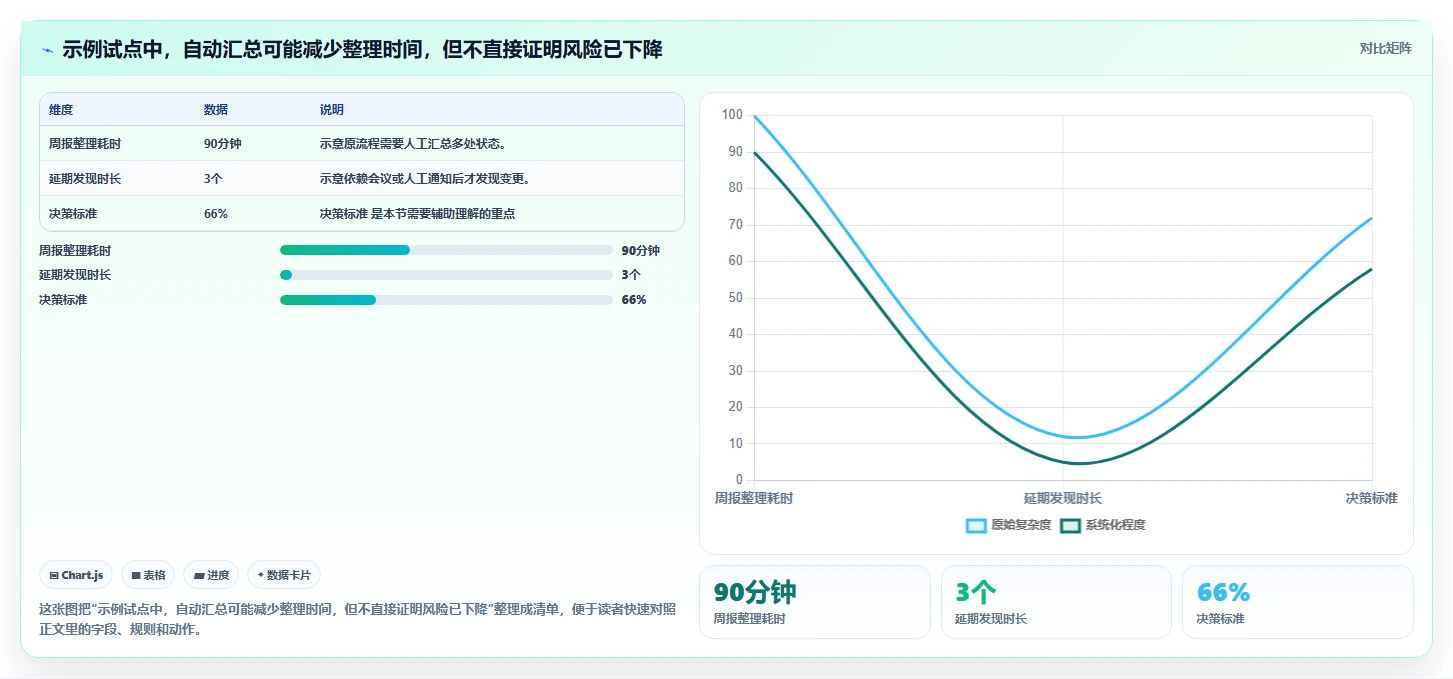Screen dimensions: 1453x679
Task: Click the 66% table cell
Action: click(x=216, y=214)
